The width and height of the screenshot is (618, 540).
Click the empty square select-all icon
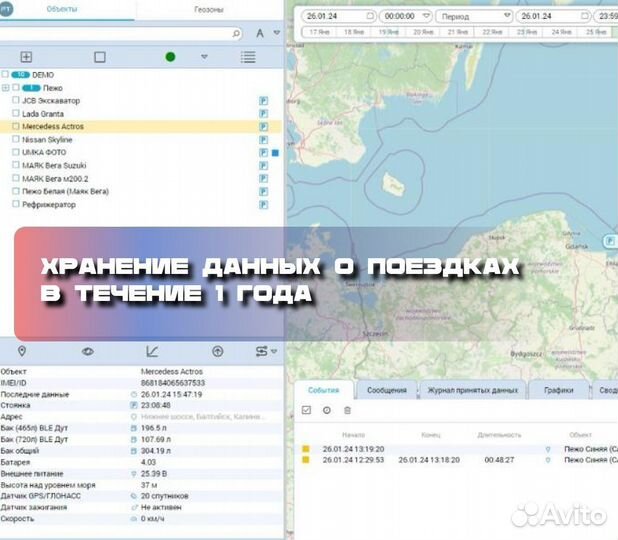[100, 57]
